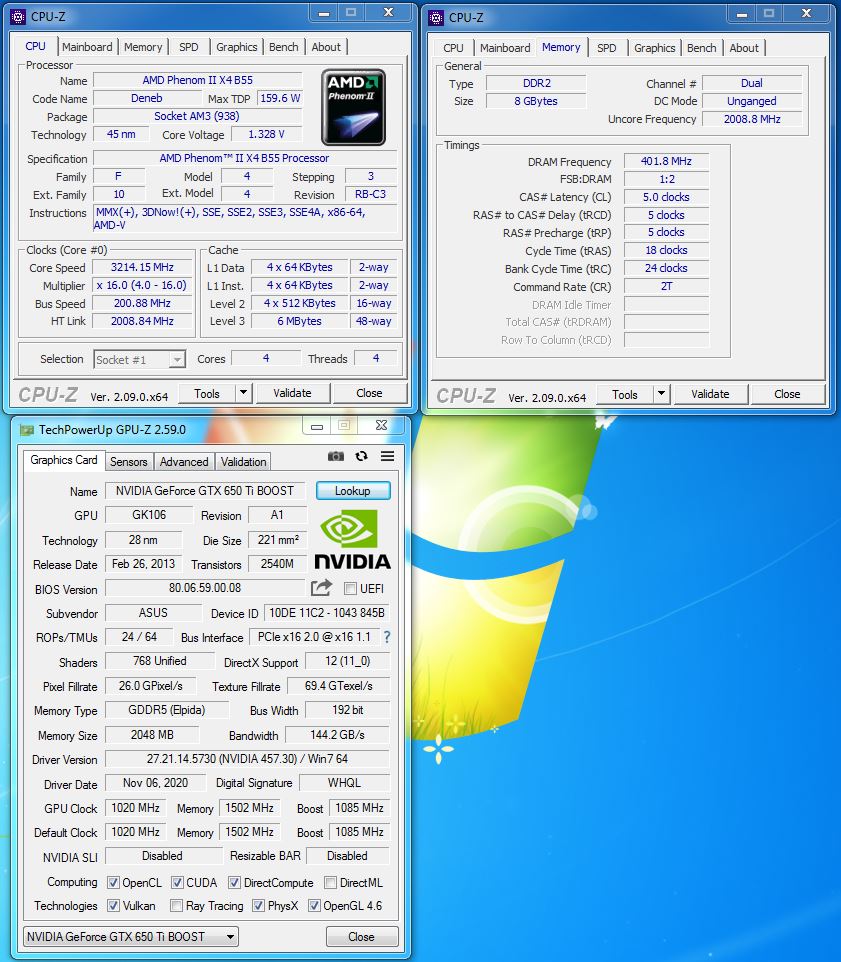Click Tools button in the left CPU-Z window
841x962 pixels.
pyautogui.click(x=207, y=393)
